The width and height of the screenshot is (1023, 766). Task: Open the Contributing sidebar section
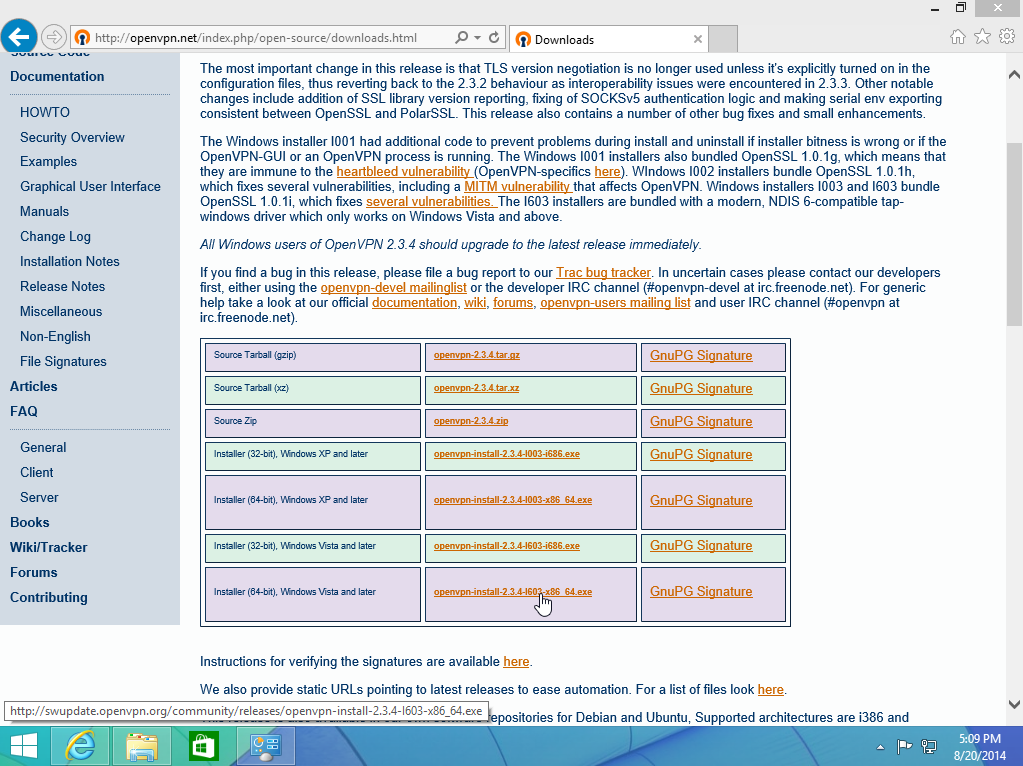click(48, 598)
